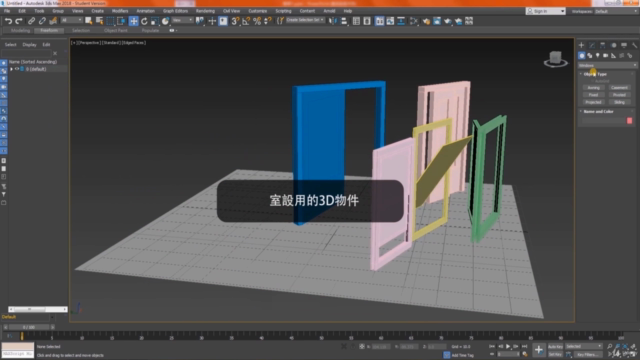Screen dimensions: 640x360
Task: Open the reference coordinate 'View' dropdown
Action: 182,20
